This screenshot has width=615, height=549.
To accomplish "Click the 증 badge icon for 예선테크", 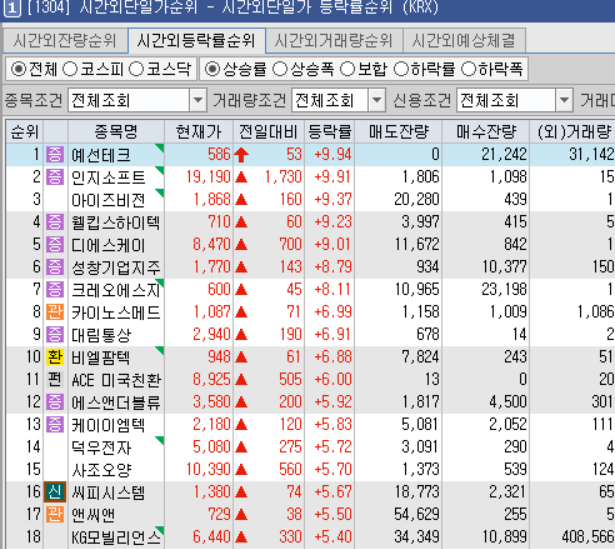I will [x=55, y=155].
